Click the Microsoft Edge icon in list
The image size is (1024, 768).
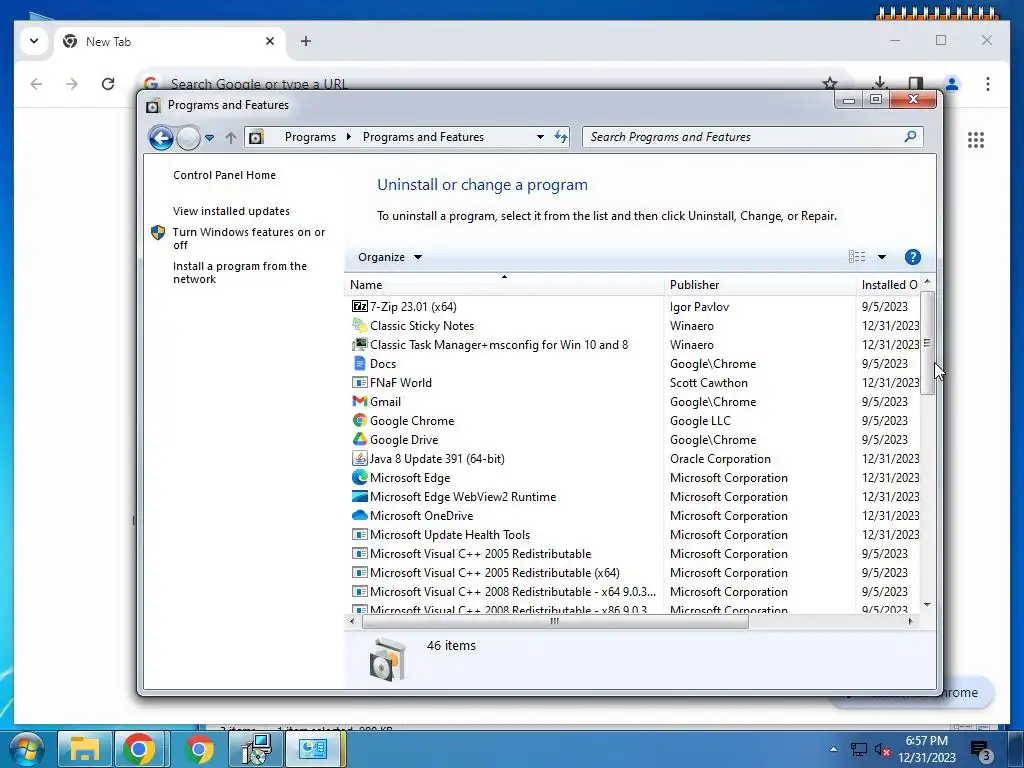pos(360,477)
